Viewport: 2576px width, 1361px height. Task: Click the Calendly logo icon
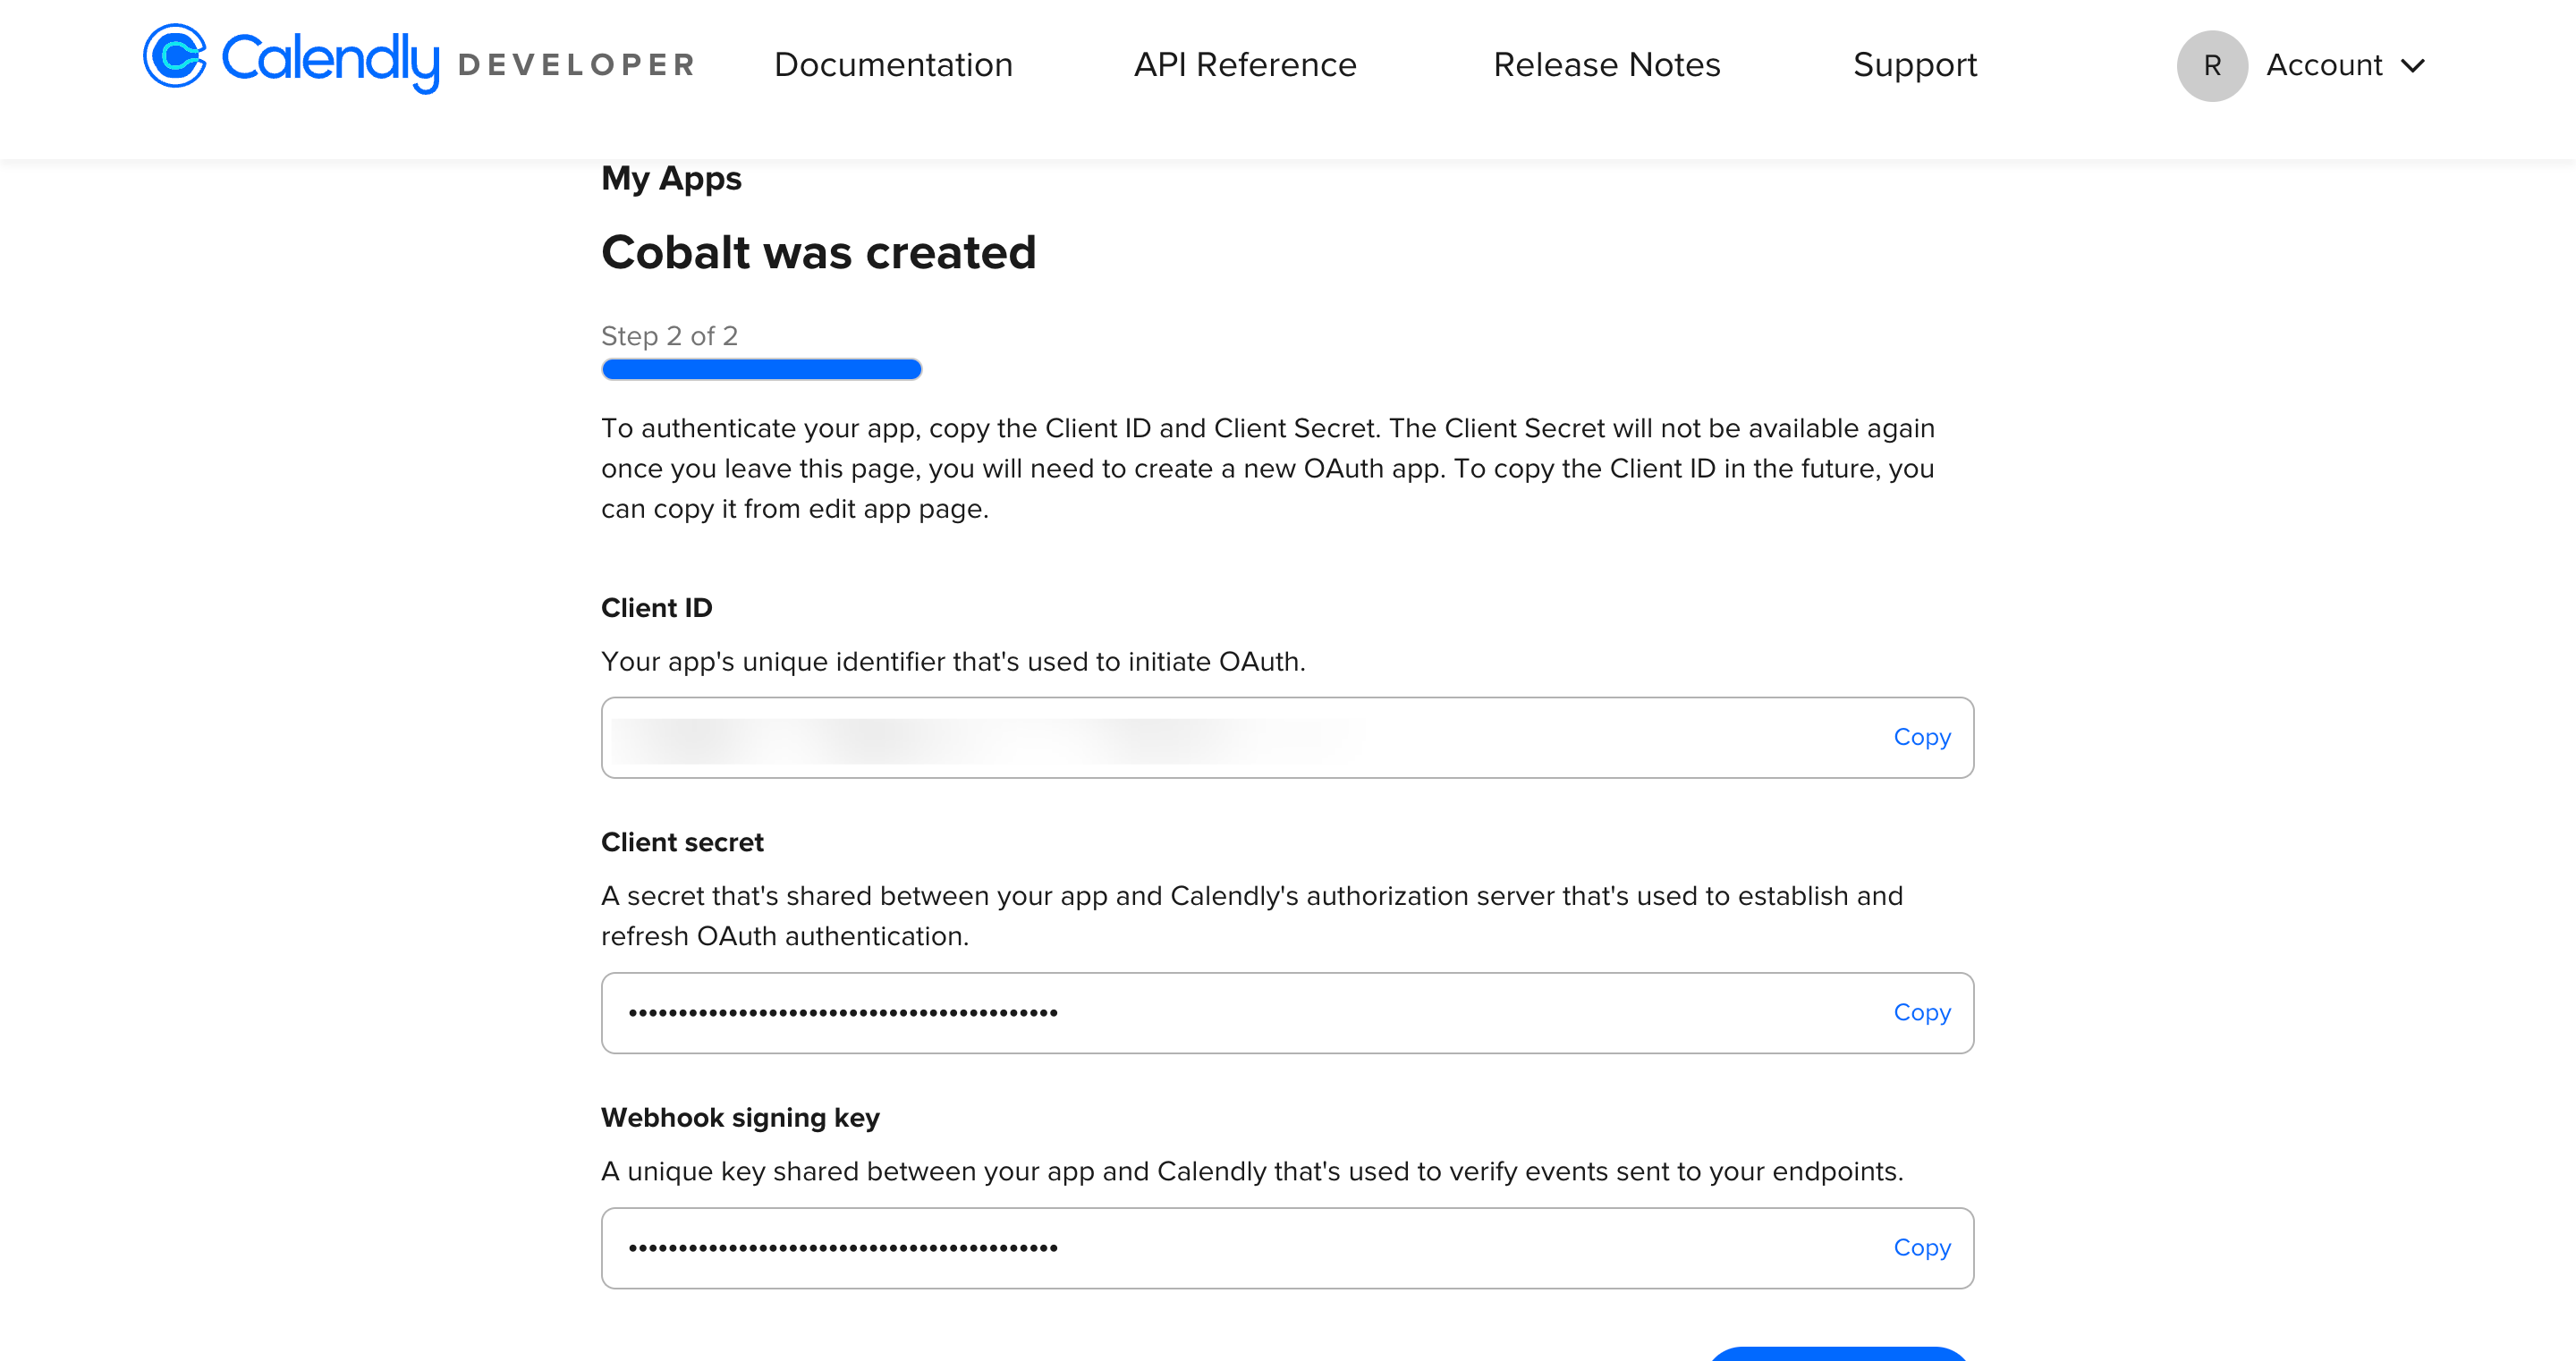tap(175, 56)
